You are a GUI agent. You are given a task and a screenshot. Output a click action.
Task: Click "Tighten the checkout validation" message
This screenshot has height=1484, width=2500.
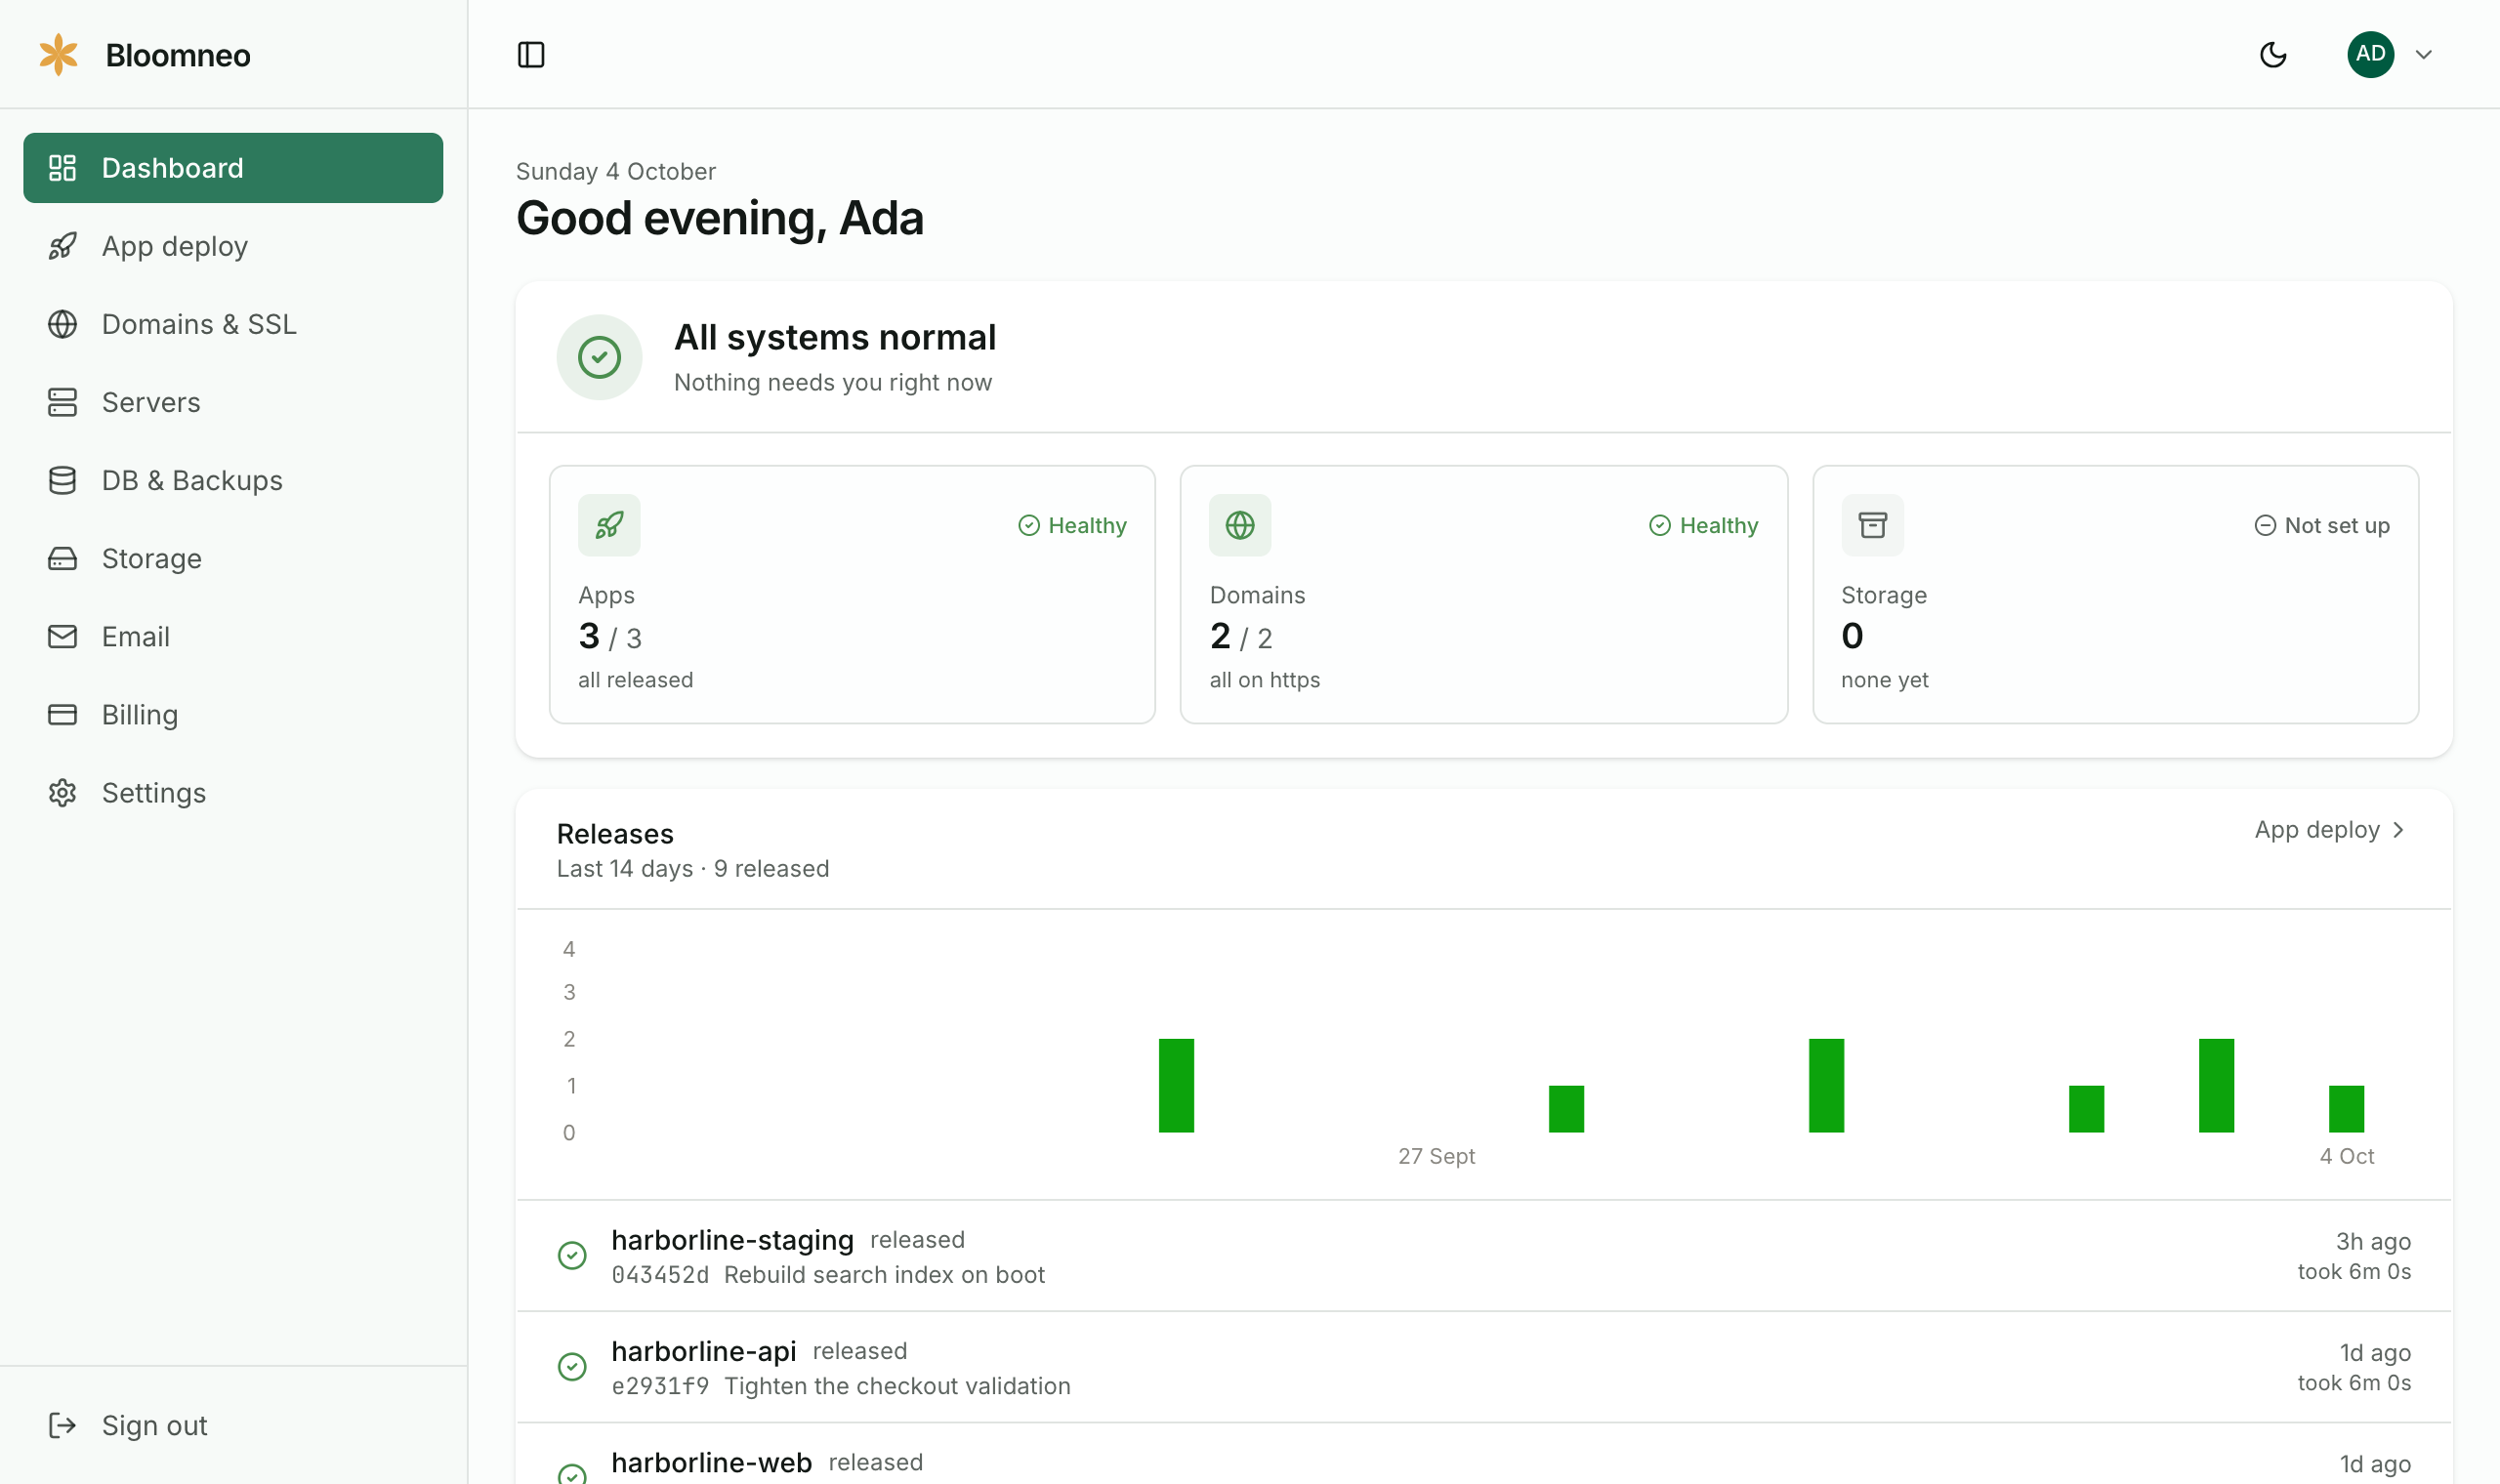pyautogui.click(x=897, y=1386)
